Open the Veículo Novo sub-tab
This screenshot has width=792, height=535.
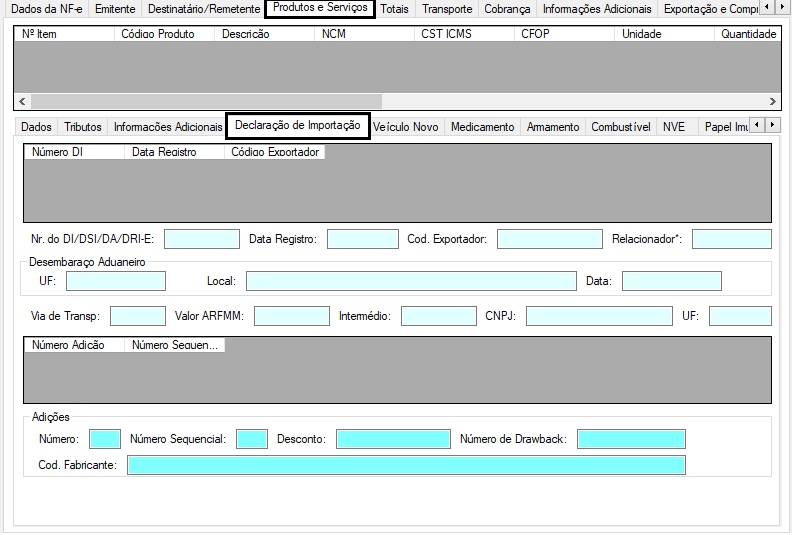point(406,127)
